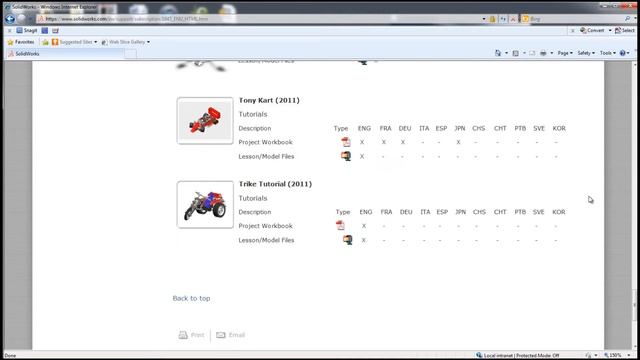The image size is (640, 360).
Task: Open the Tools menu
Action: tap(607, 53)
